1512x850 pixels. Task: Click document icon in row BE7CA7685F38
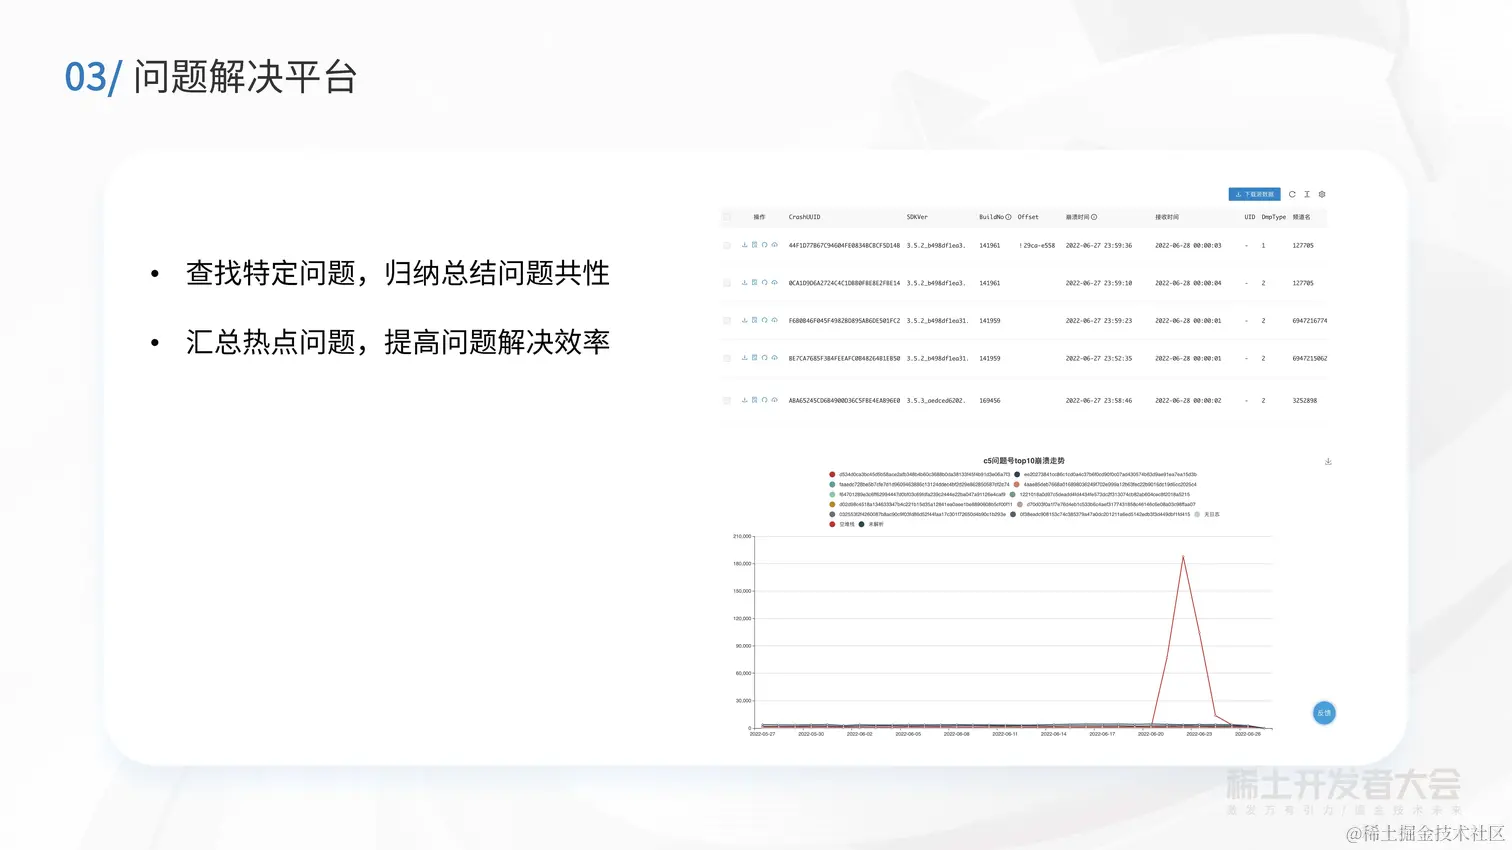click(755, 358)
